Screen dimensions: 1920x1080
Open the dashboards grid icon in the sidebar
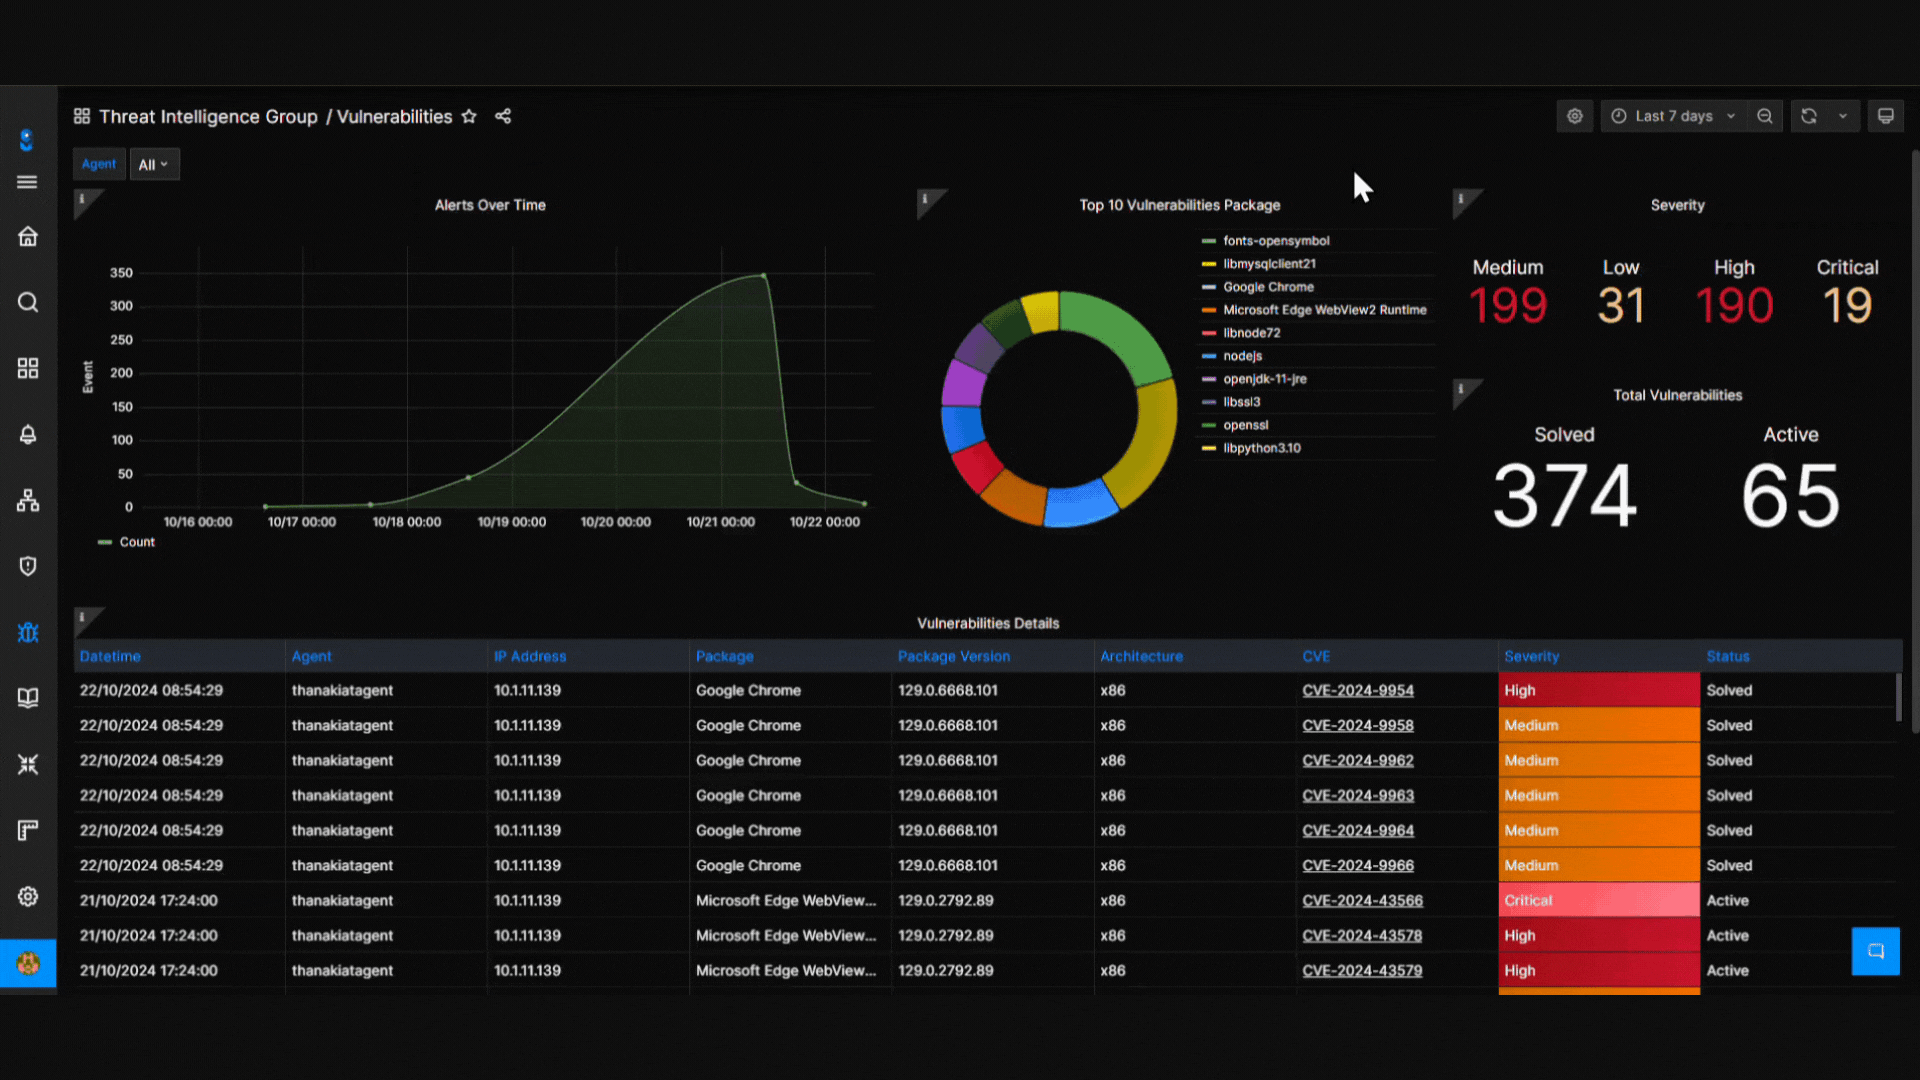pyautogui.click(x=28, y=368)
